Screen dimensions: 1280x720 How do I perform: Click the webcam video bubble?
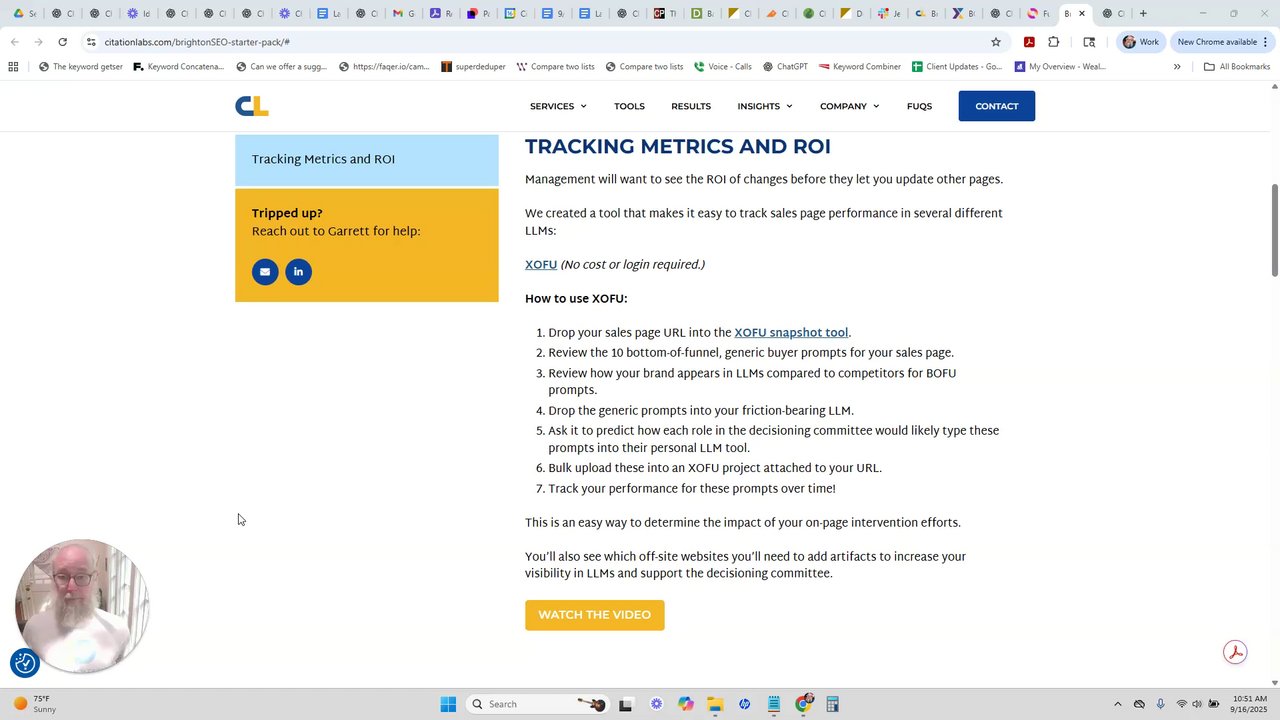[82, 606]
